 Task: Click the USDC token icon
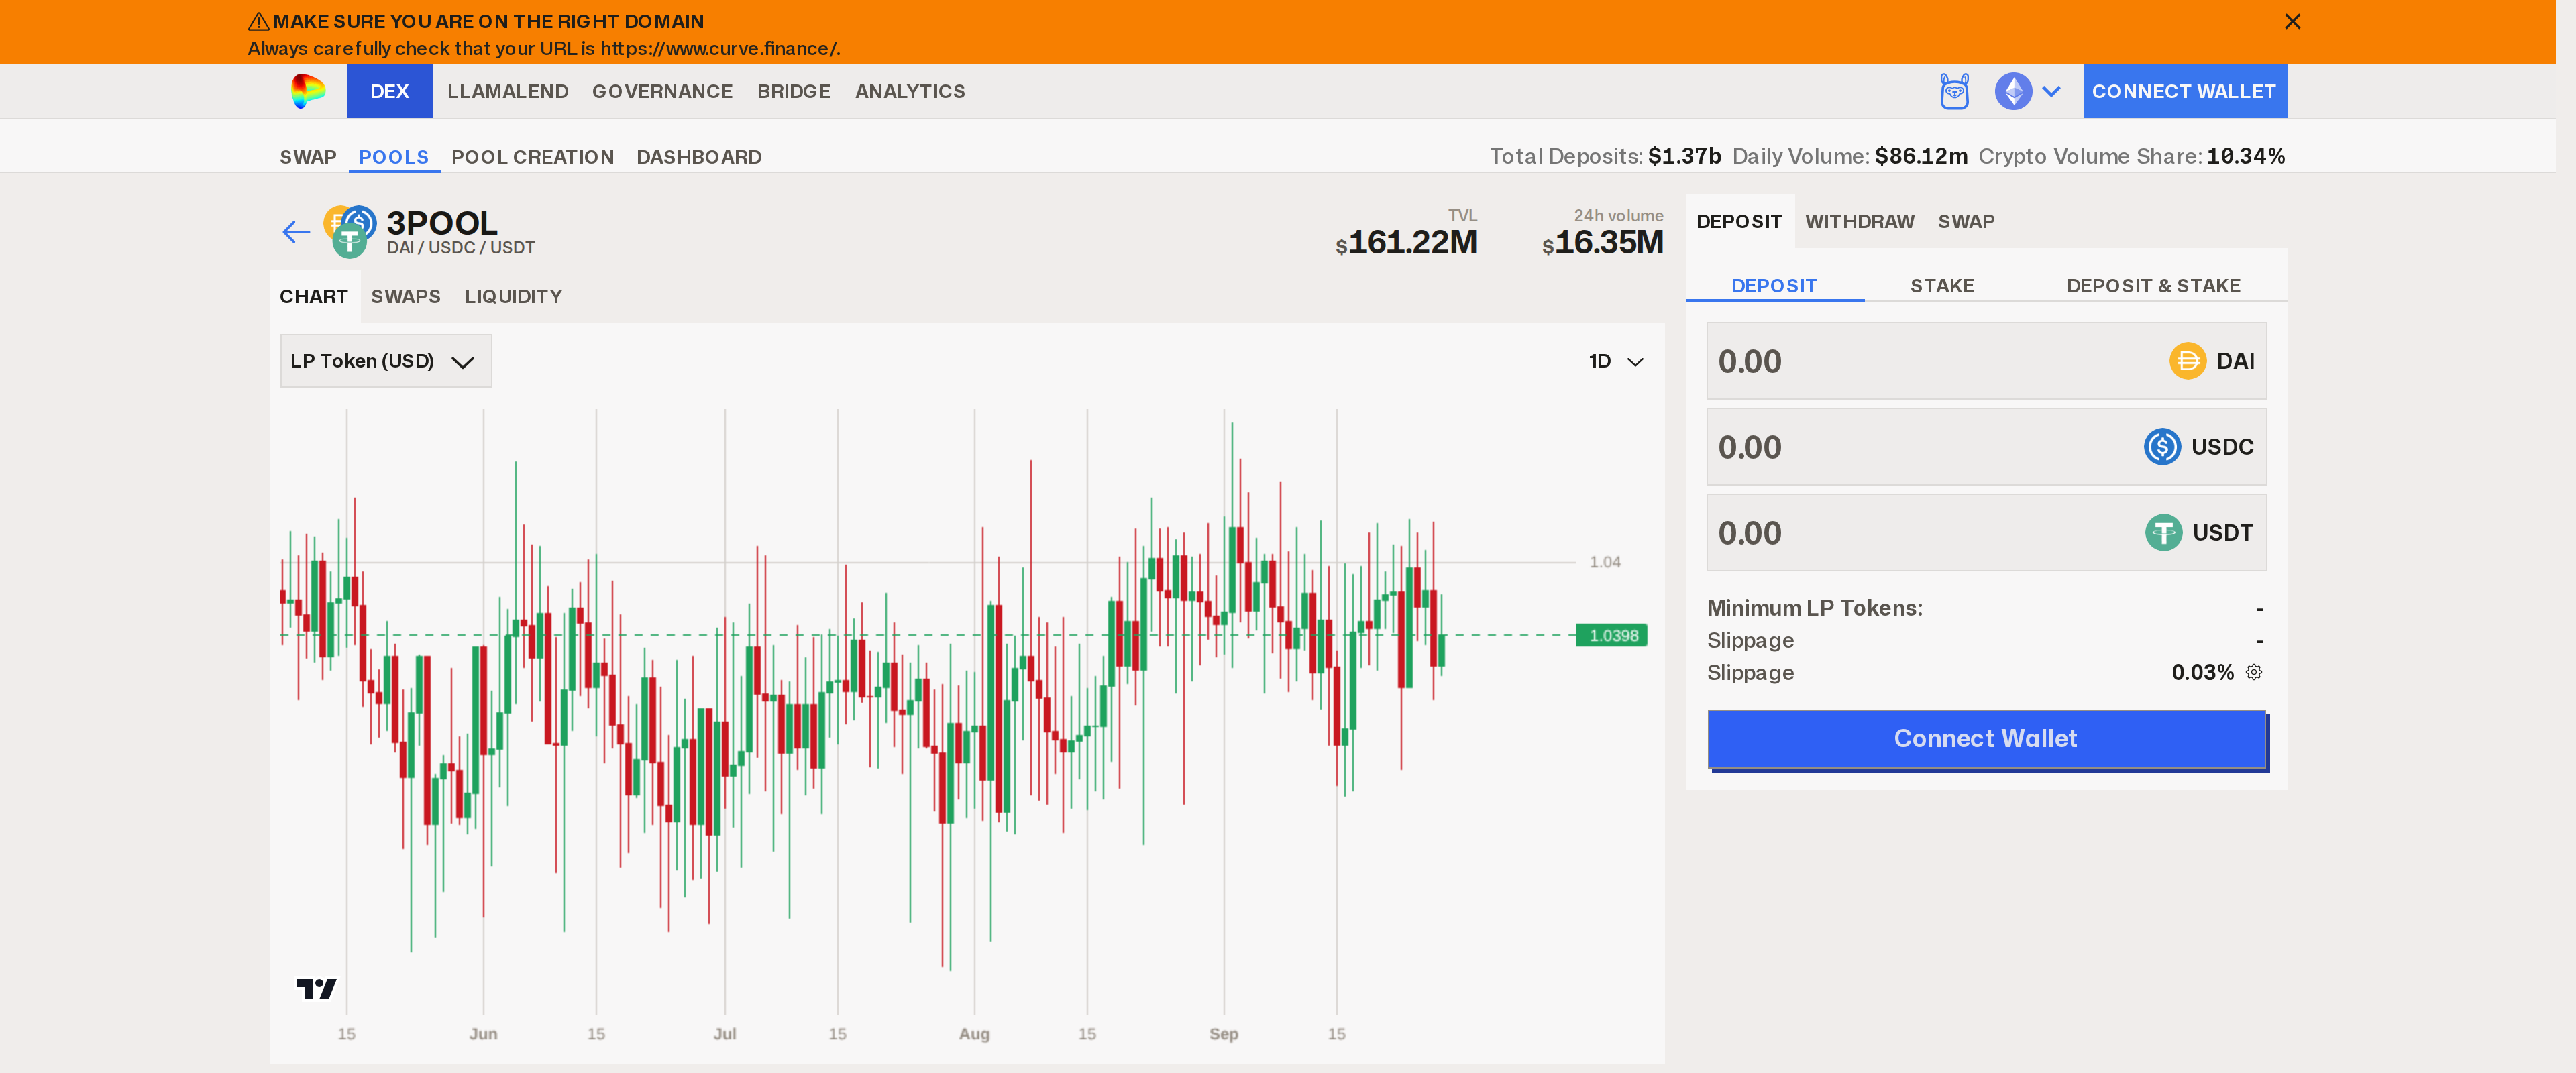tap(2162, 447)
